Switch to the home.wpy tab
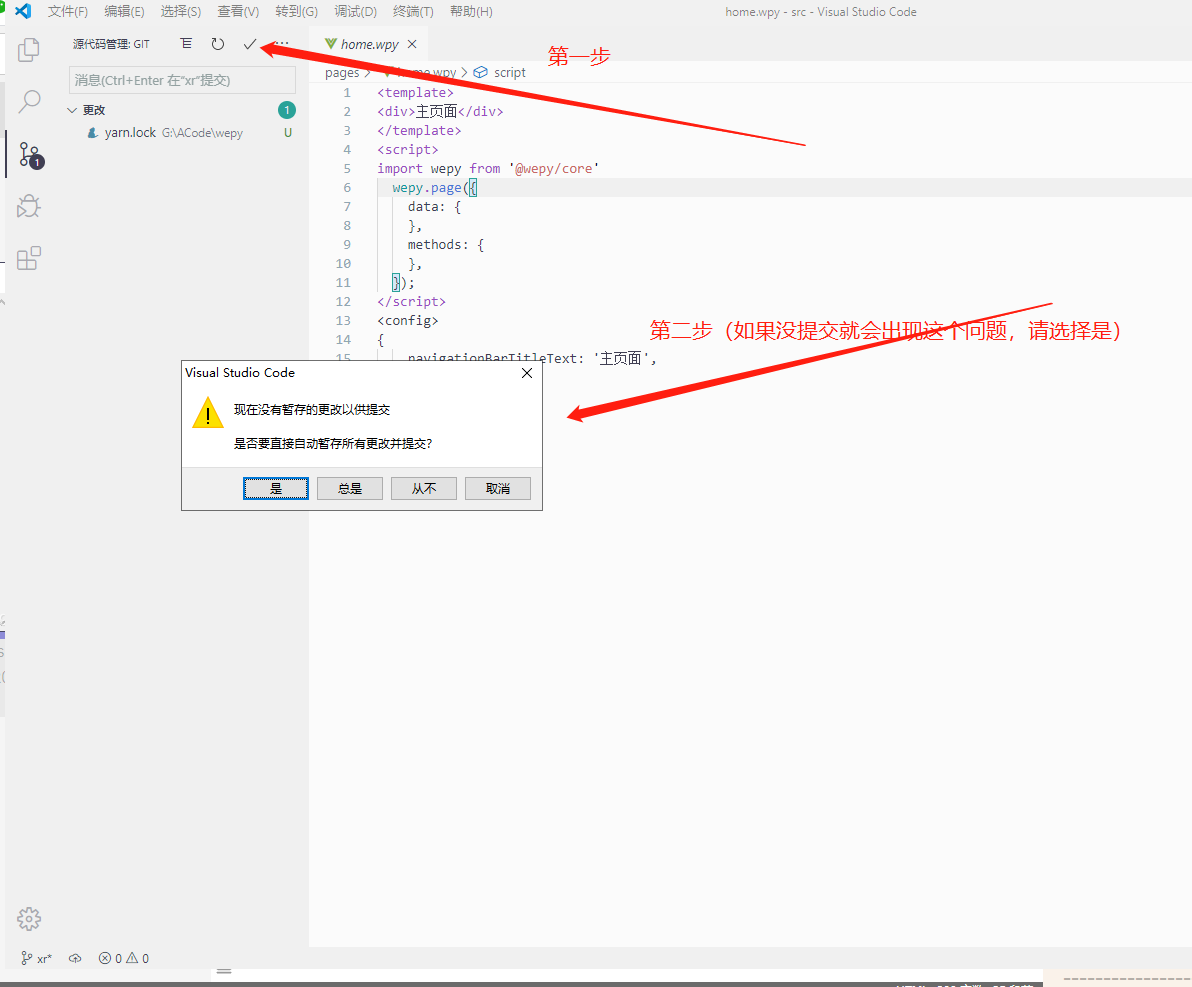 (369, 44)
